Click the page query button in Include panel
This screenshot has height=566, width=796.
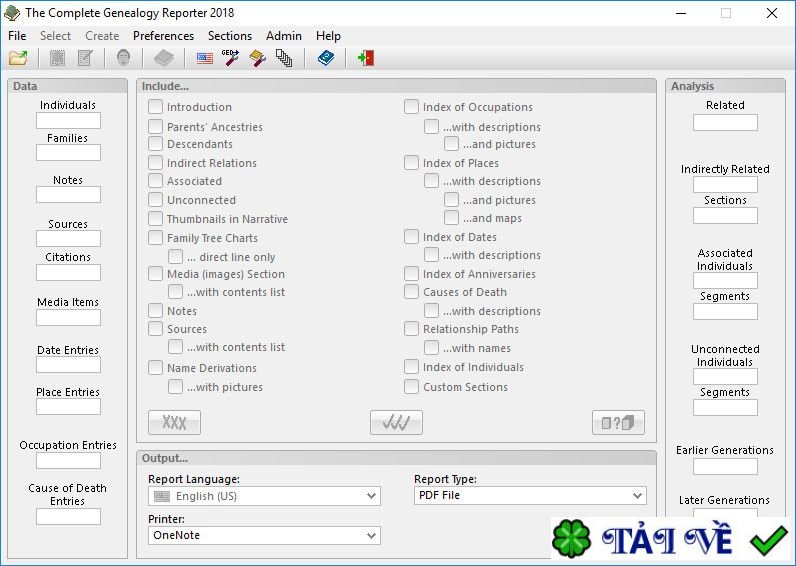[618, 422]
